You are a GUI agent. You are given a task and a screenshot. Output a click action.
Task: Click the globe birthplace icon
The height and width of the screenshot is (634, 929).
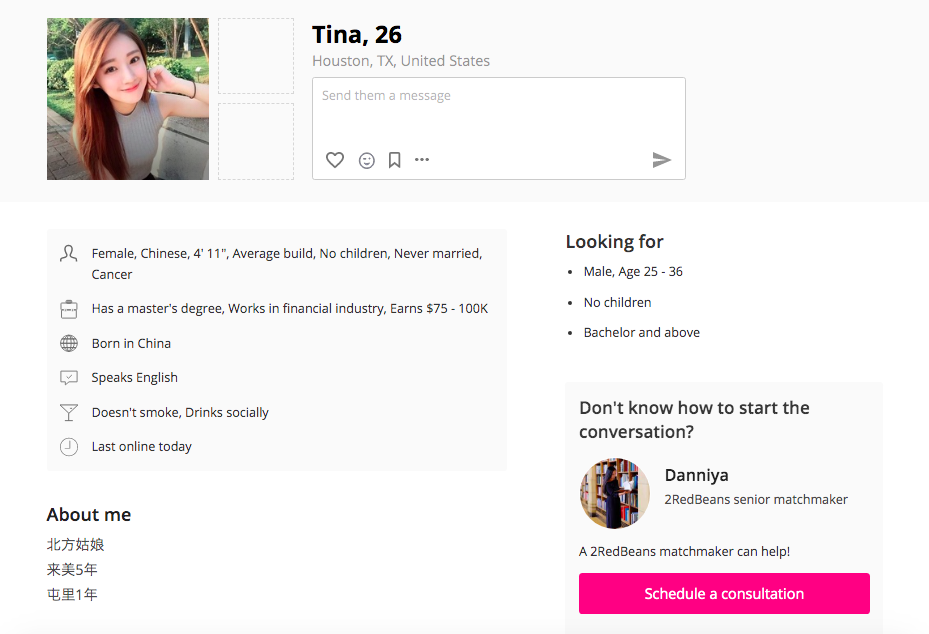pyautogui.click(x=69, y=344)
